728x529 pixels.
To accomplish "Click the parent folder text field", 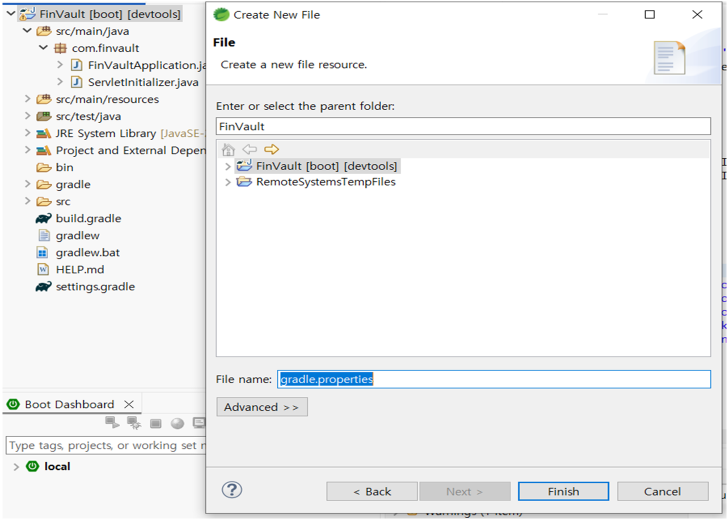I will pyautogui.click(x=463, y=126).
